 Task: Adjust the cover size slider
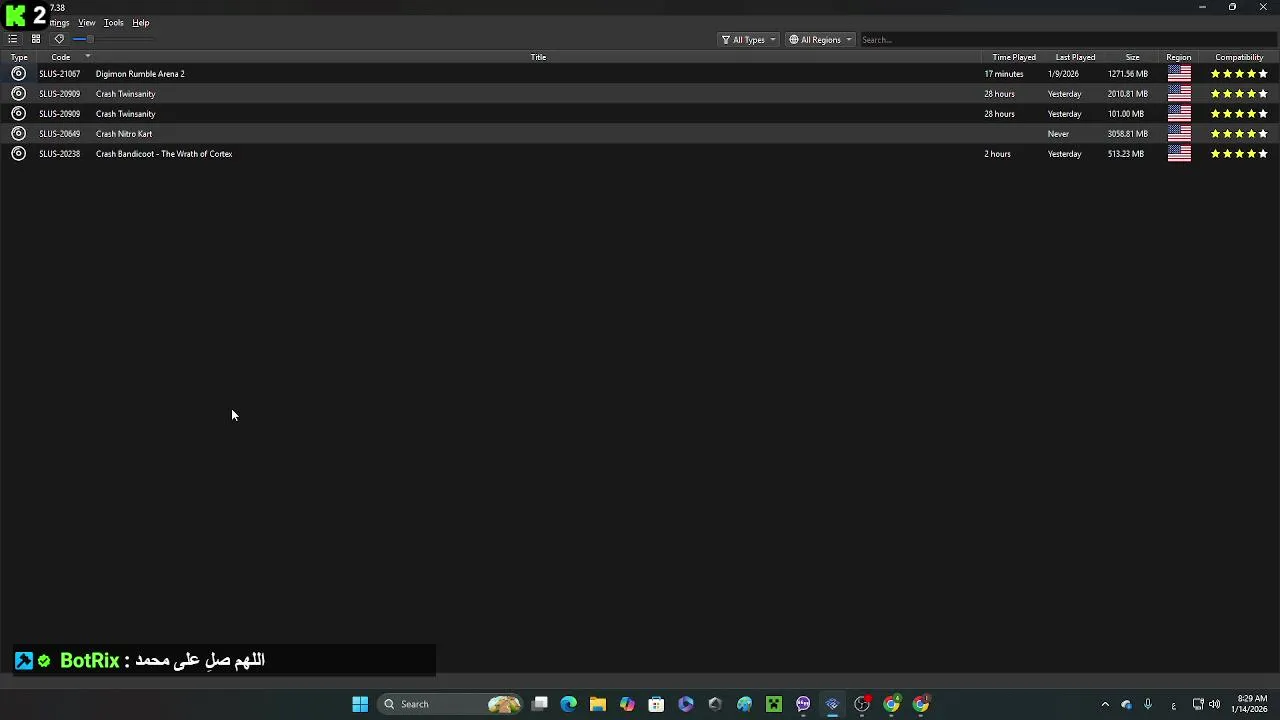pos(114,39)
